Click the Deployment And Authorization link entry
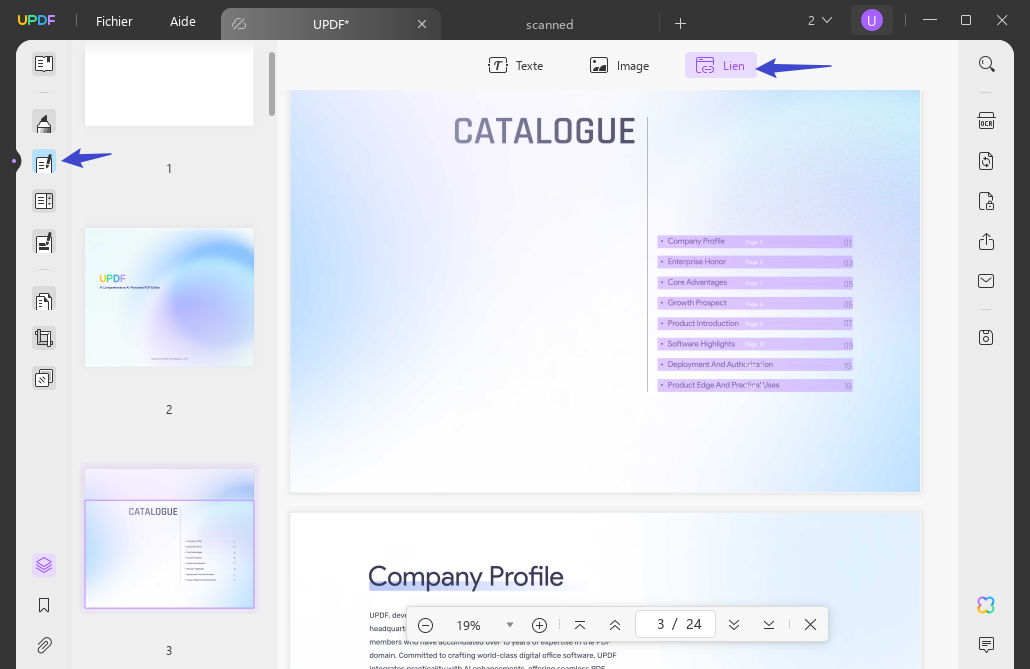This screenshot has height=669, width=1030. 755,365
